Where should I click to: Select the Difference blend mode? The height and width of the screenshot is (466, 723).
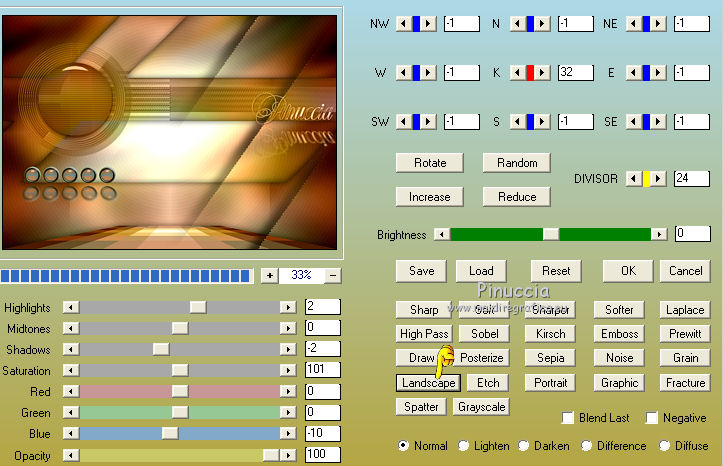(587, 446)
